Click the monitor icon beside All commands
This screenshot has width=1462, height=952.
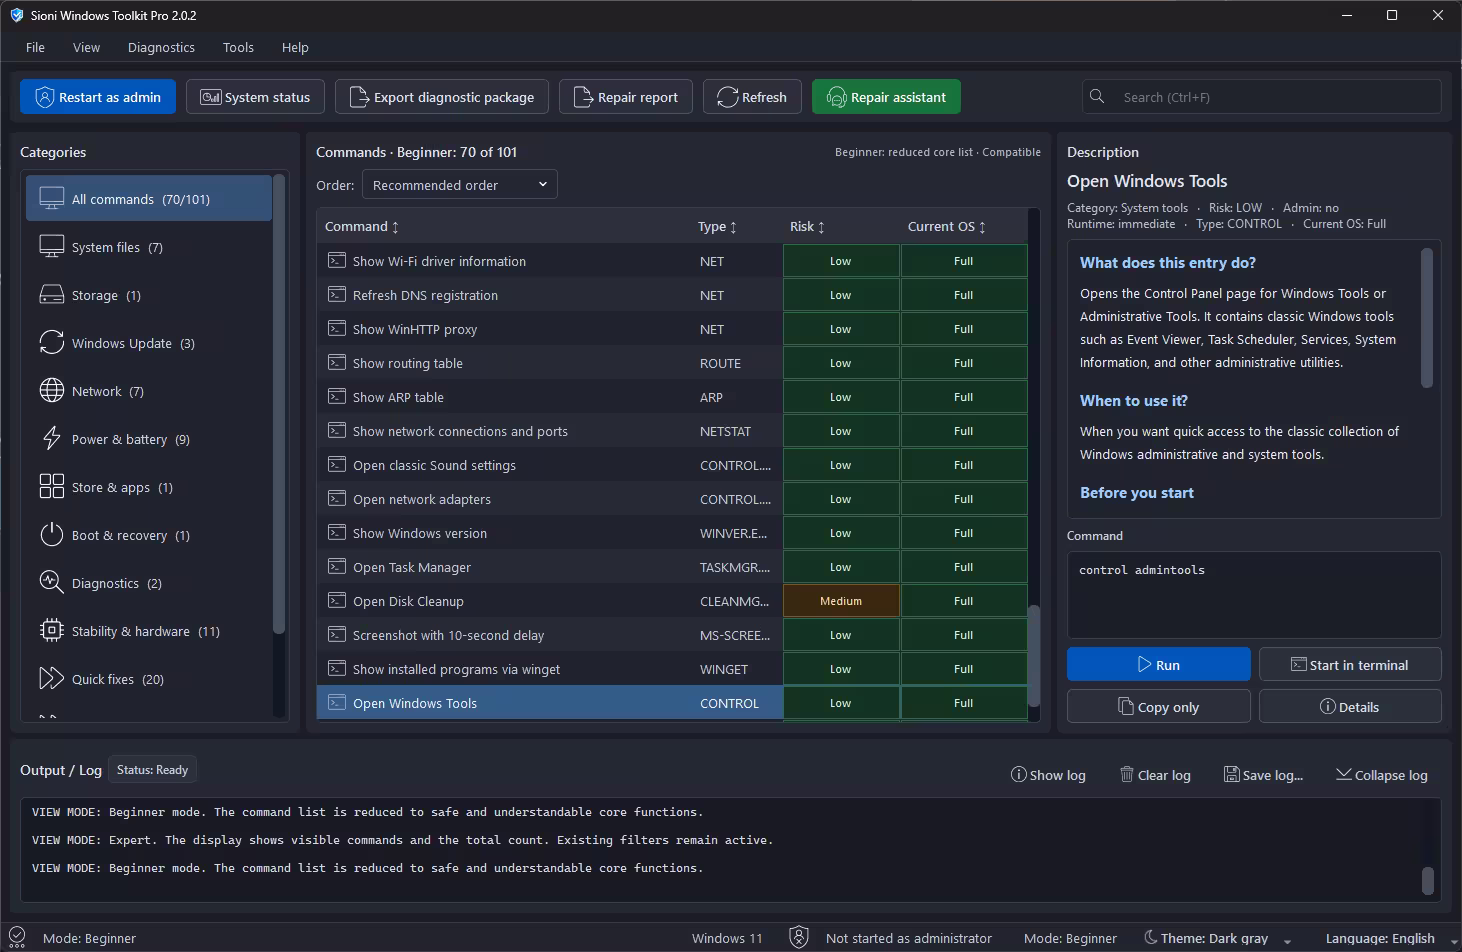(52, 199)
